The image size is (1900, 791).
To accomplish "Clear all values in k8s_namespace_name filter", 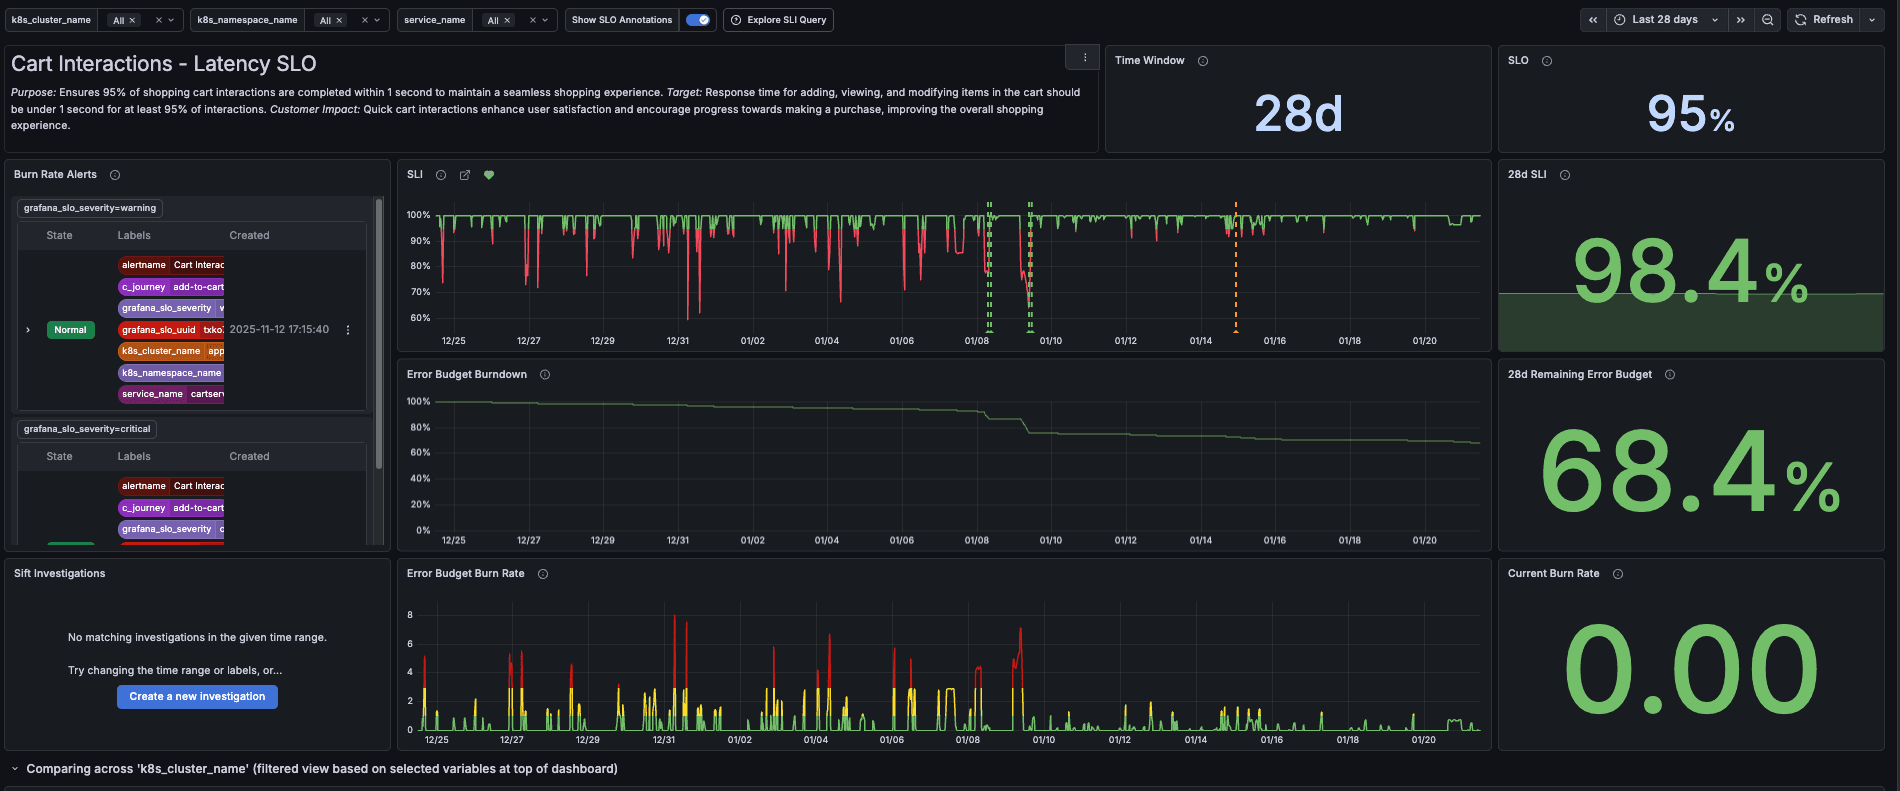I will [x=365, y=20].
